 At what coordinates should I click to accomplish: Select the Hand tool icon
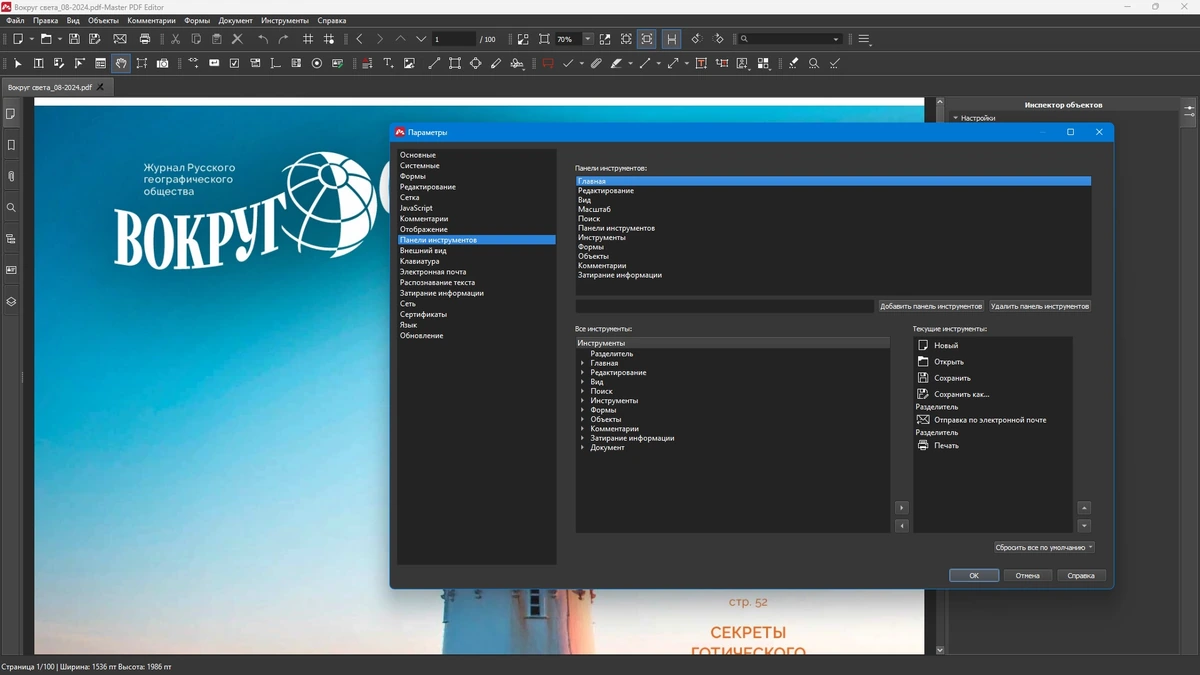121,63
